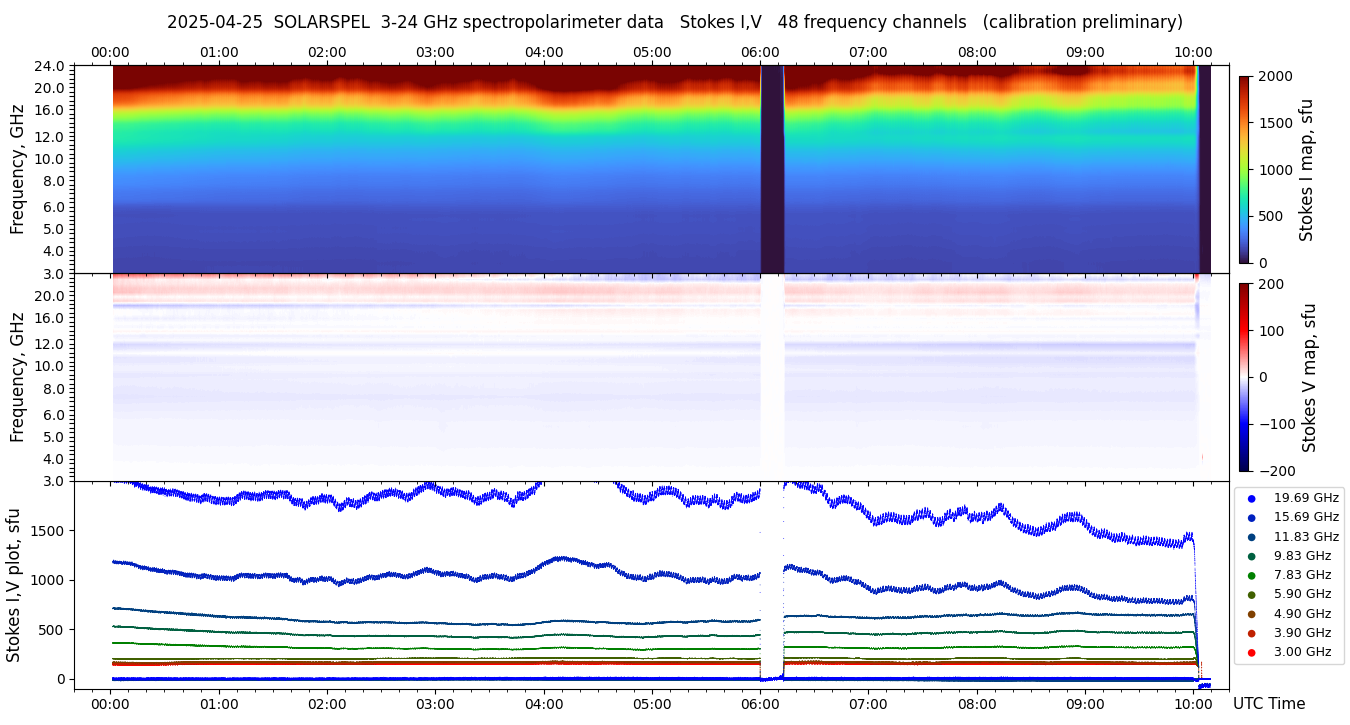
Task: Click the plot title with SOLARSPEL text
Action: click(x=674, y=22)
